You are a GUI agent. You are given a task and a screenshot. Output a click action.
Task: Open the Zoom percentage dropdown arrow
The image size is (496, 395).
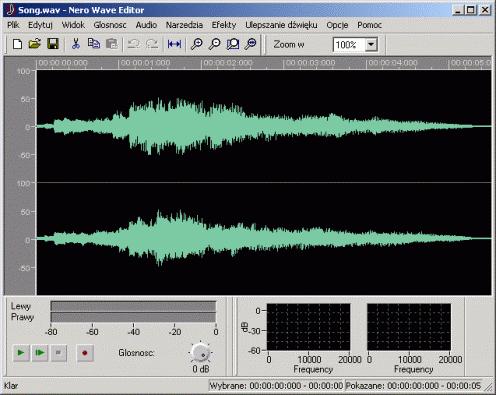click(x=371, y=44)
